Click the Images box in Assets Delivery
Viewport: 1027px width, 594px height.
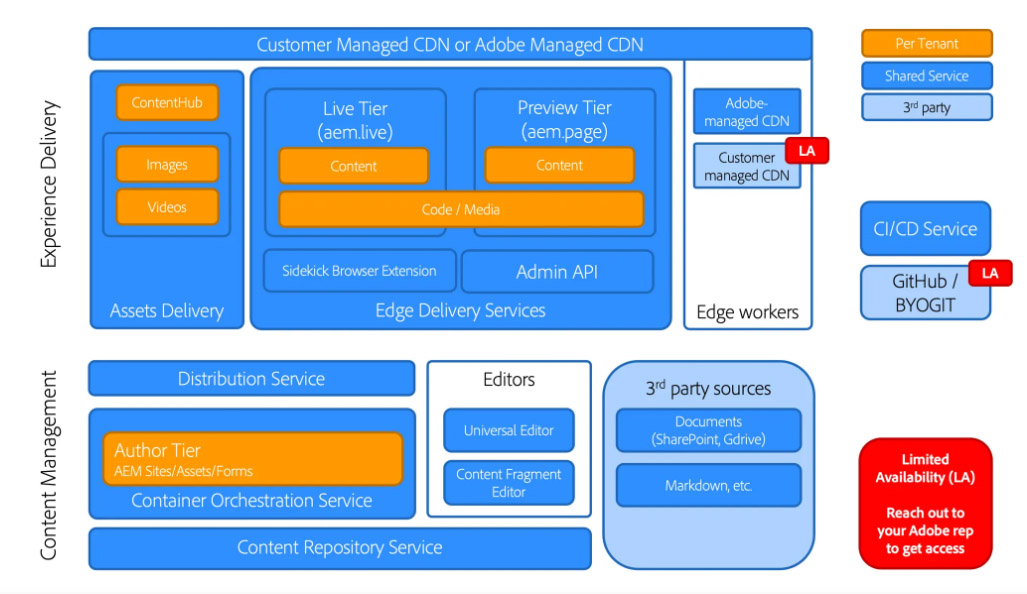[x=167, y=165]
